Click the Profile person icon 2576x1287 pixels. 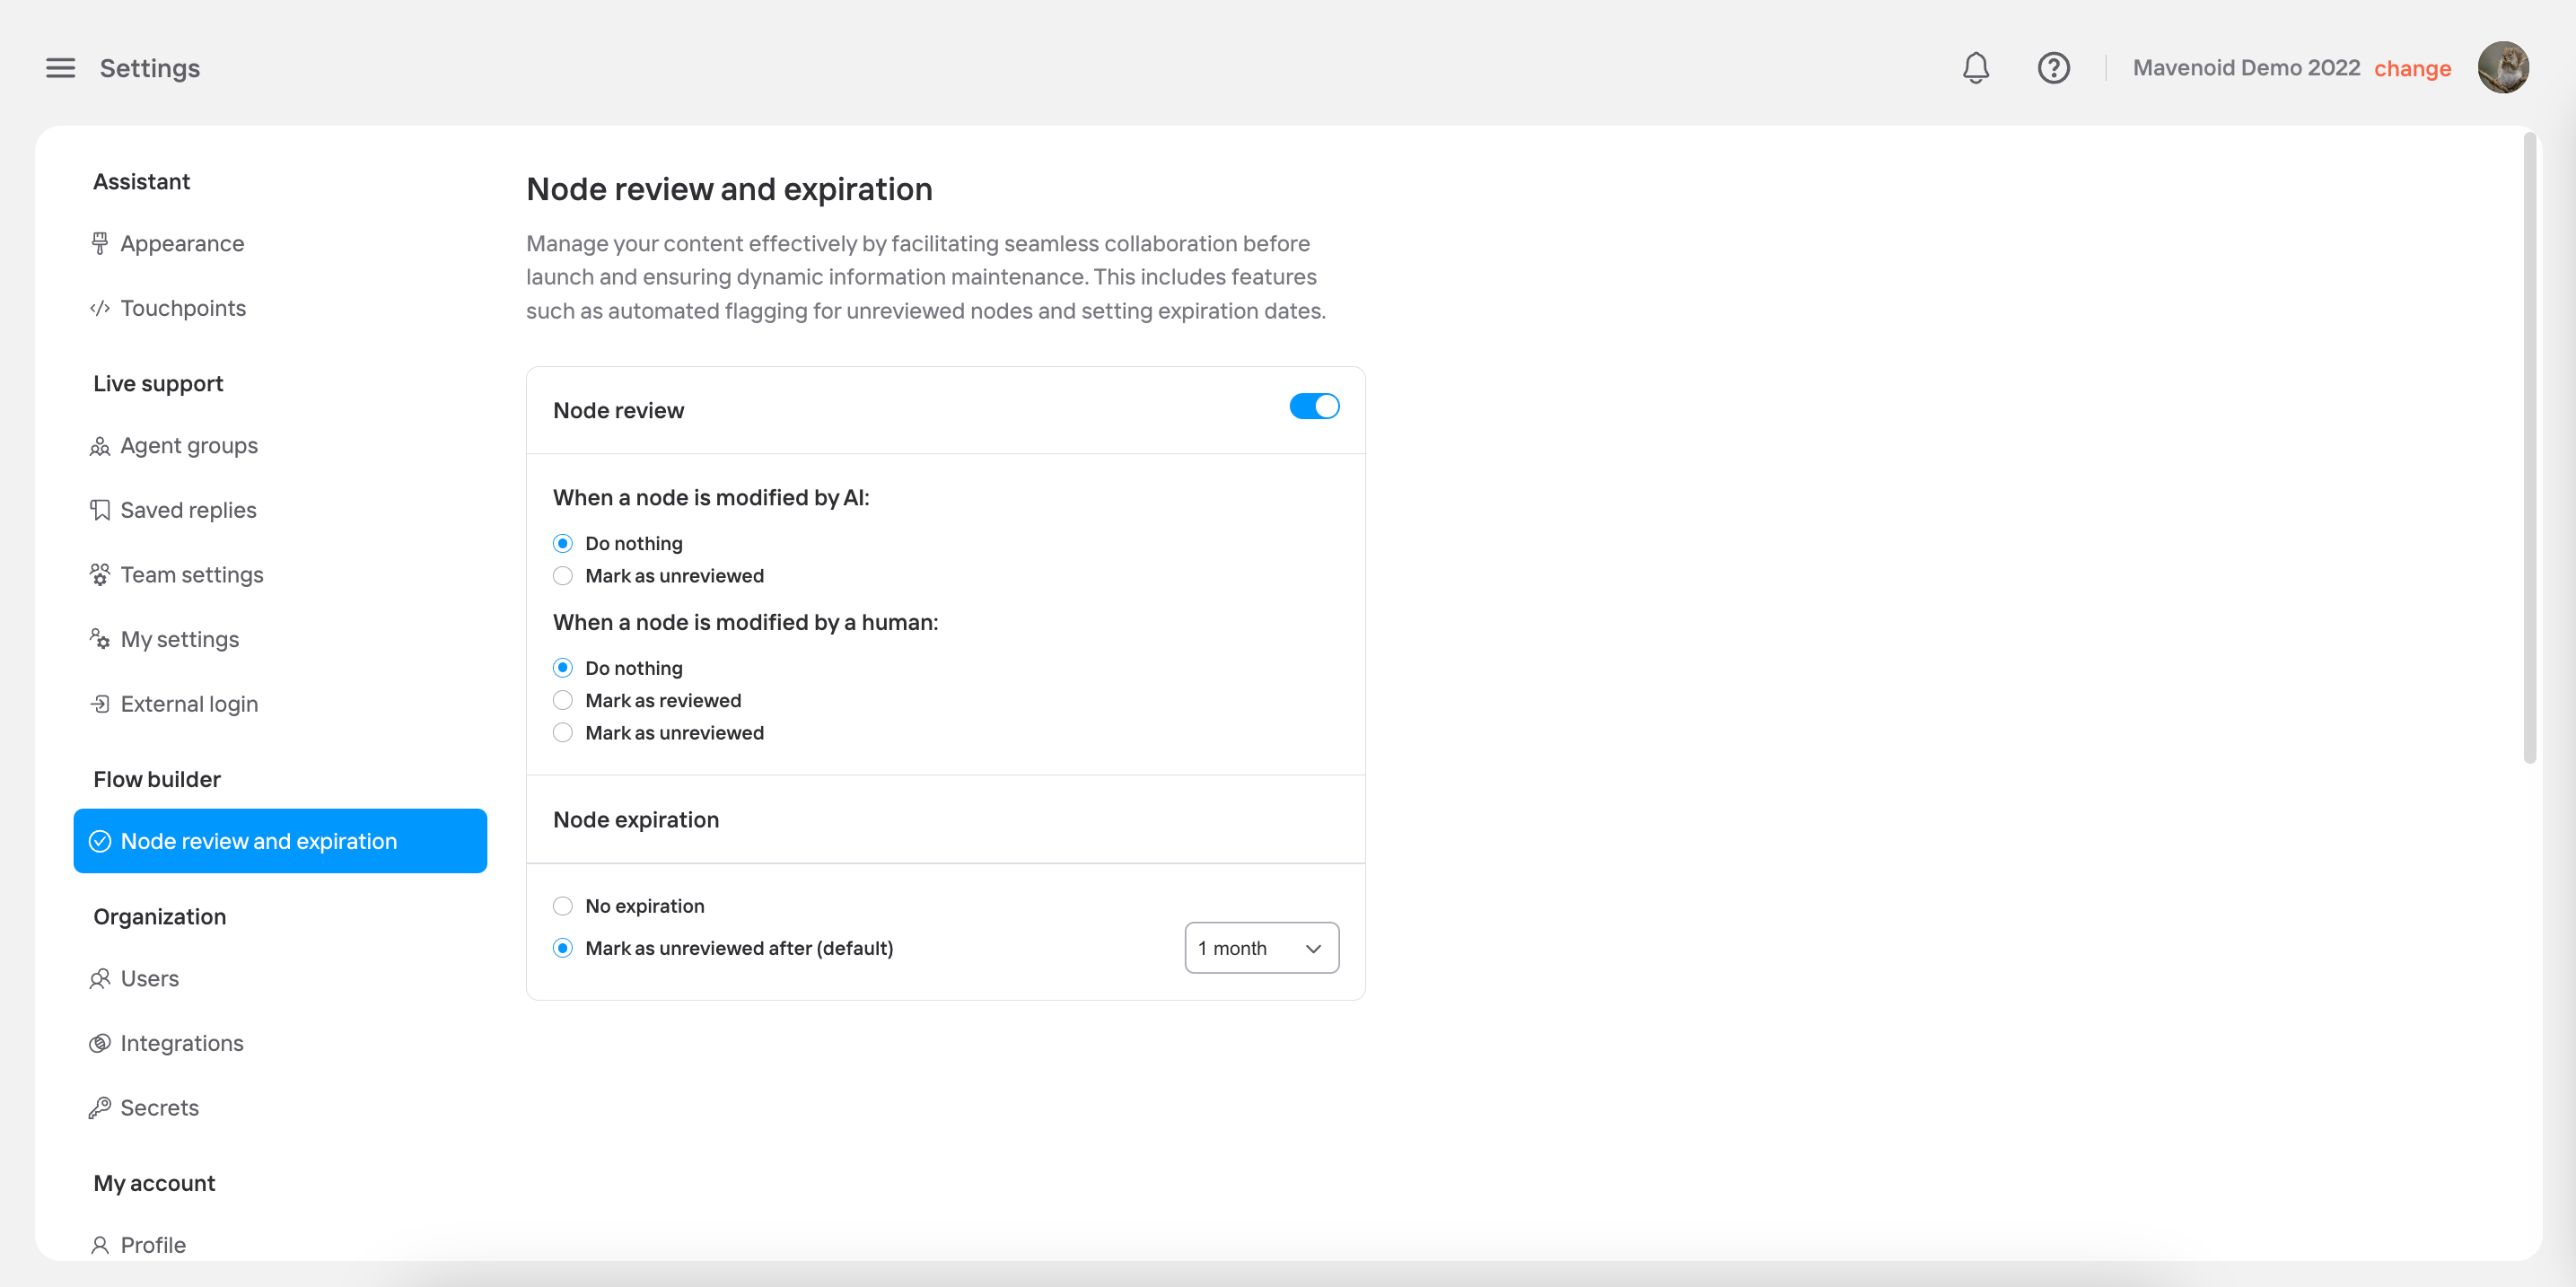coord(100,1245)
